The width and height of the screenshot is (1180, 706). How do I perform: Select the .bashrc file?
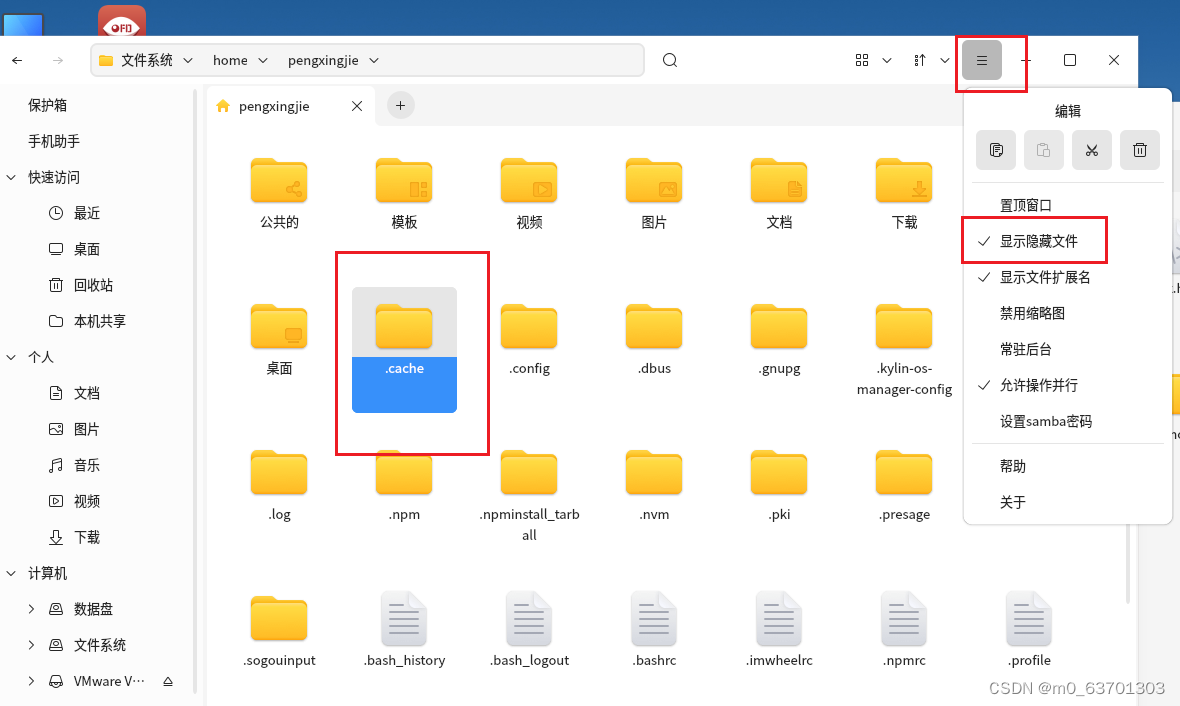[654, 631]
